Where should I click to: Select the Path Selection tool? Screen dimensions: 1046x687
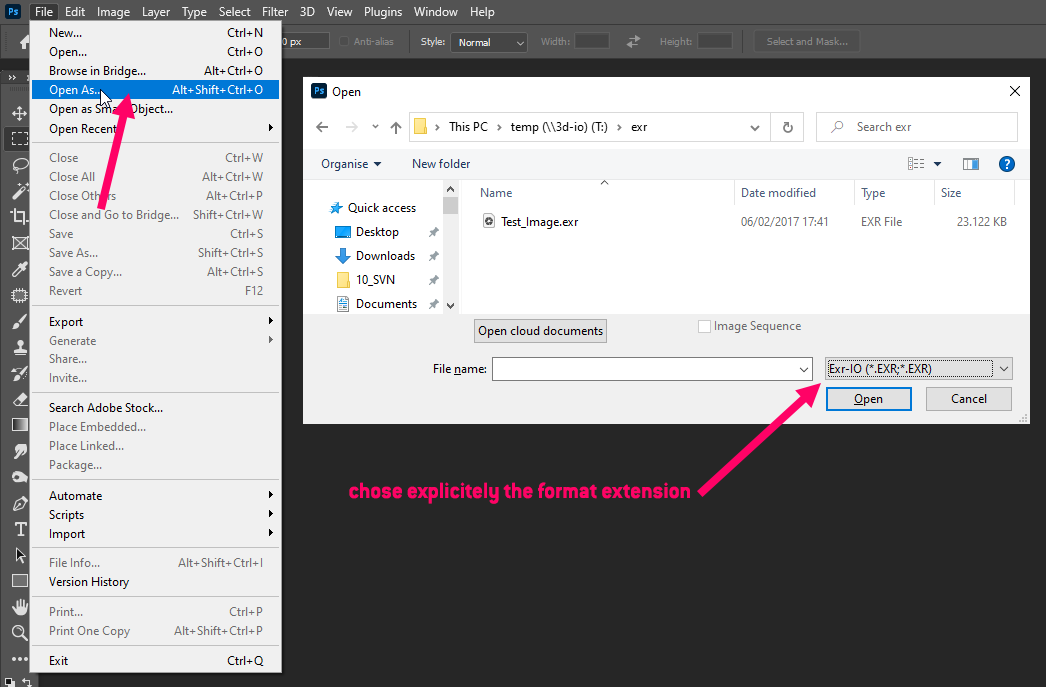(19, 555)
